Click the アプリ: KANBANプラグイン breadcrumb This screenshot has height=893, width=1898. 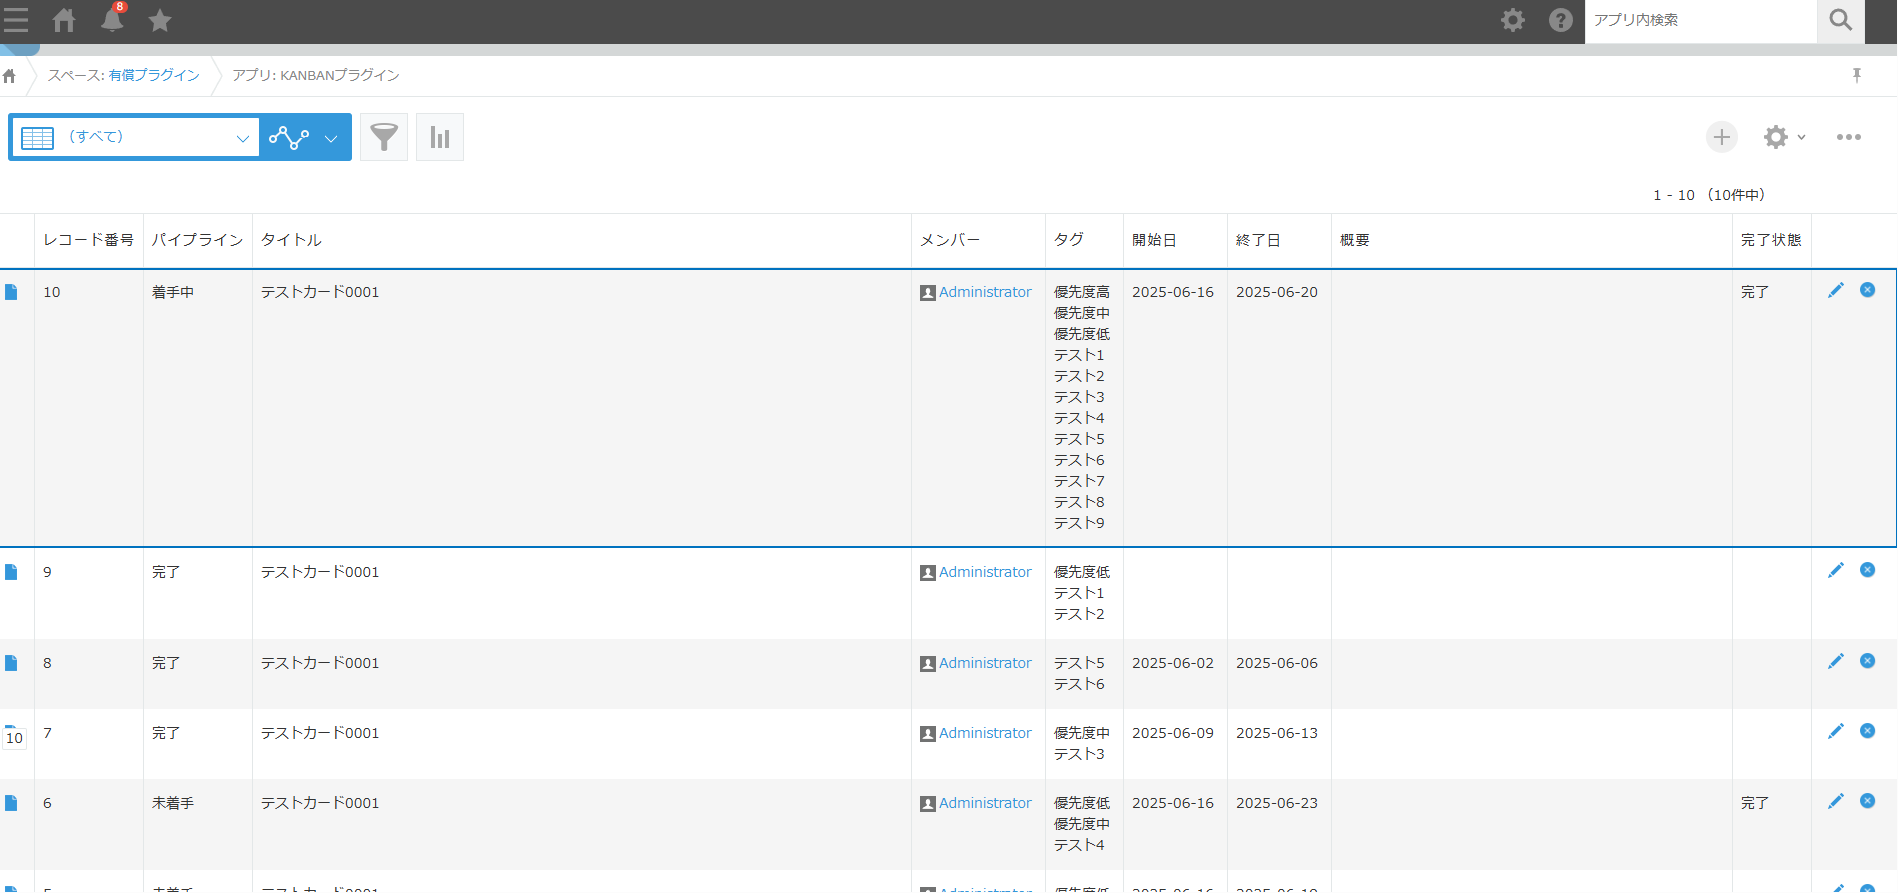316,75
